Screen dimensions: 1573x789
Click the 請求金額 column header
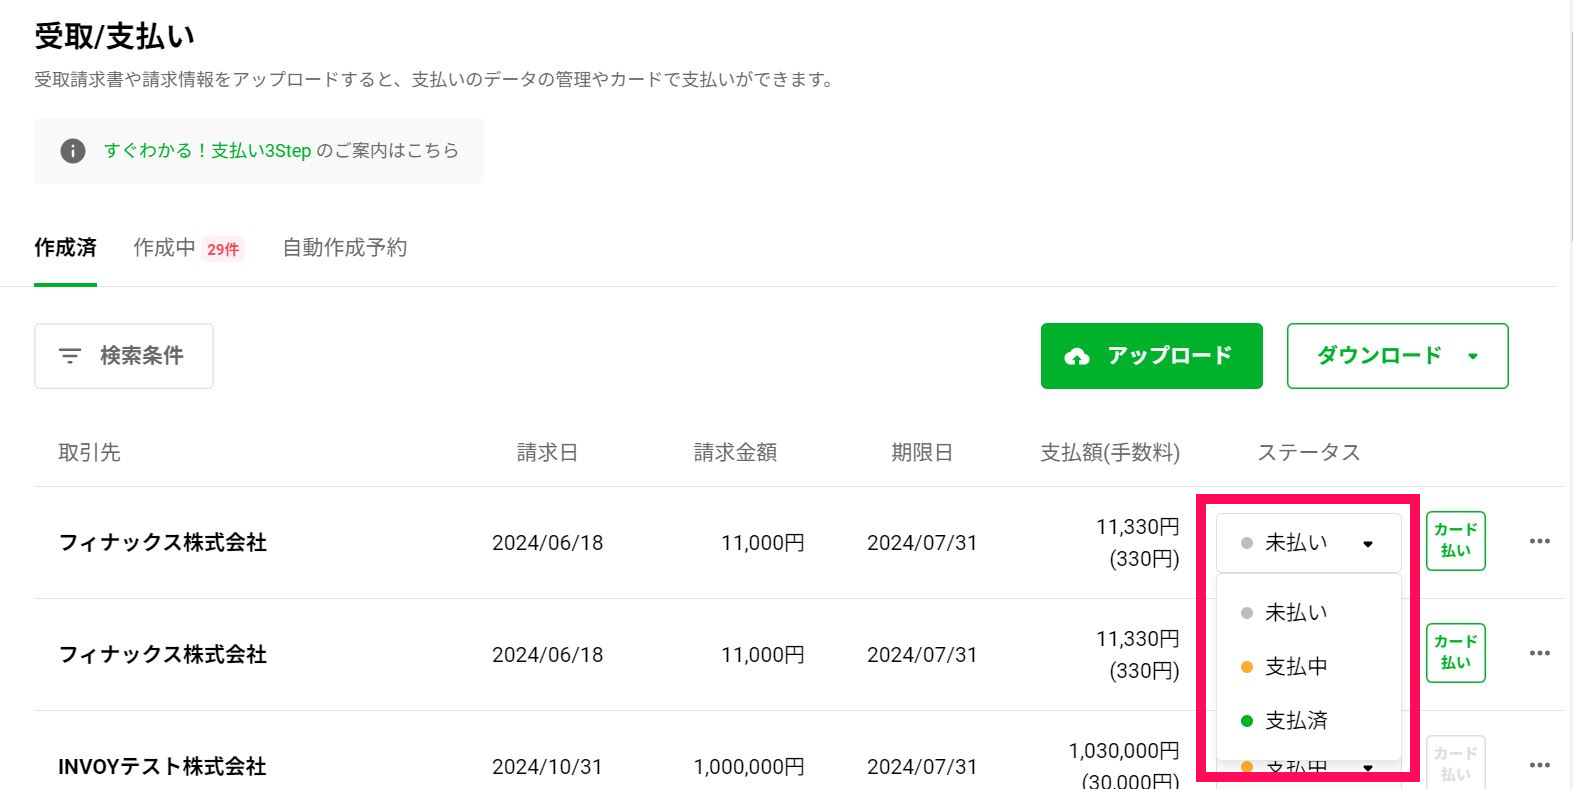coord(735,453)
